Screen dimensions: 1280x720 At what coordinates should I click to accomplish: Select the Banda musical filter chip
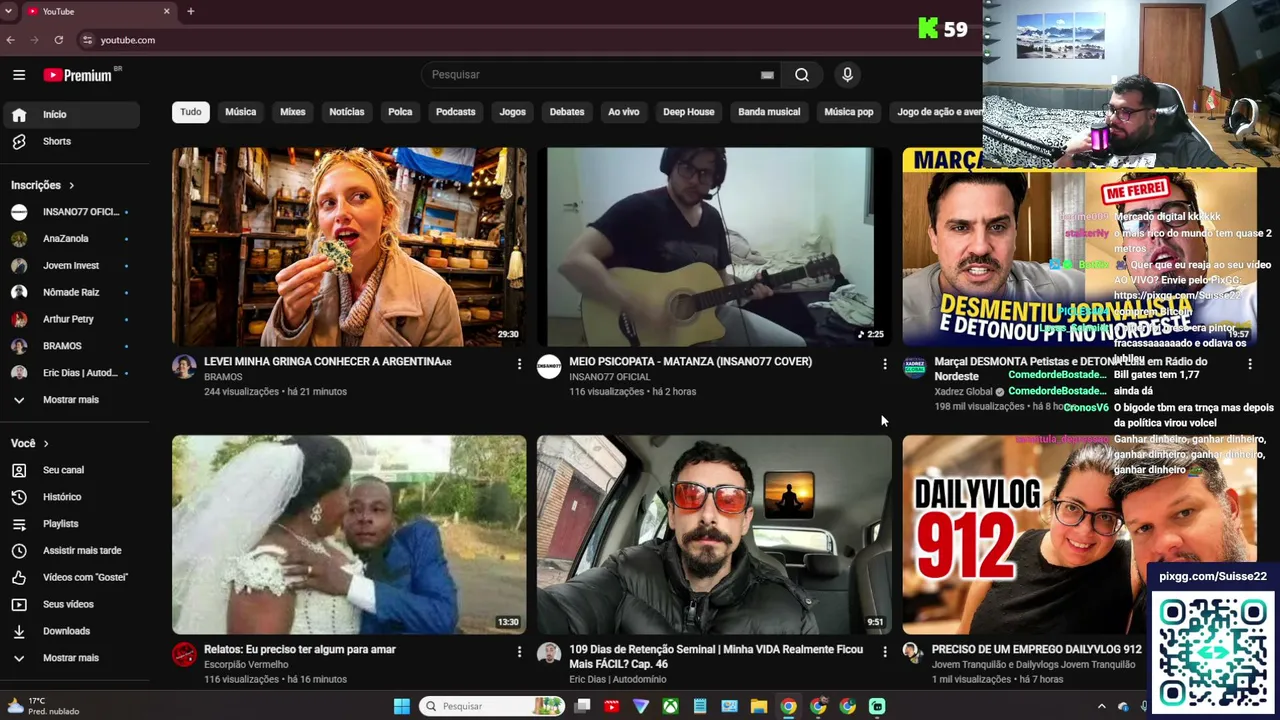tap(769, 112)
